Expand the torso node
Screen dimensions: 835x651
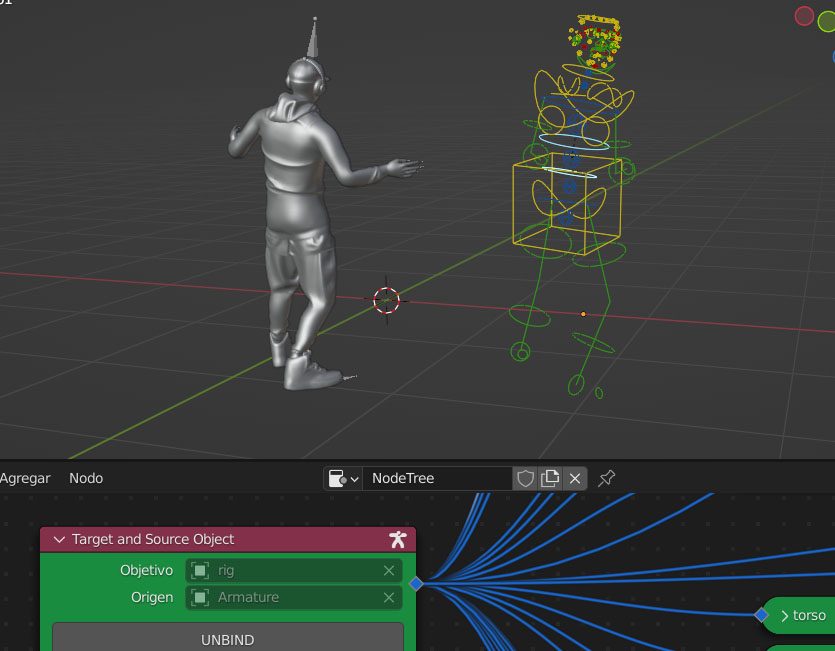pyautogui.click(x=784, y=616)
